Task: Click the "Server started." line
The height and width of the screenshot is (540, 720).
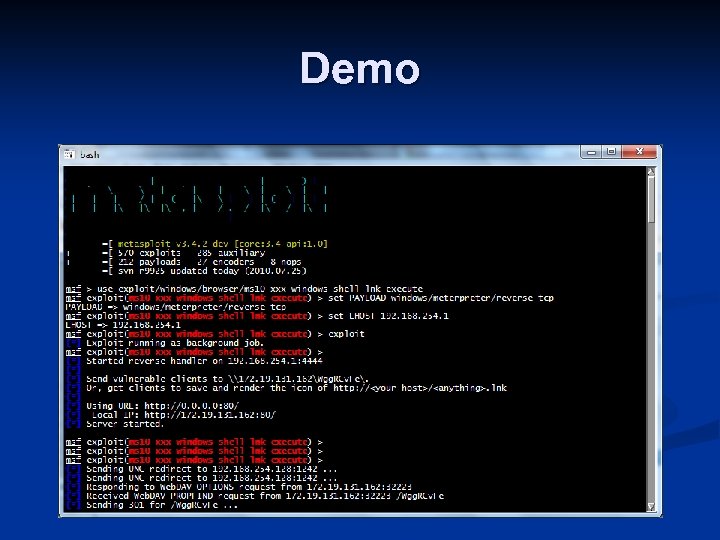Action: click(x=125, y=424)
